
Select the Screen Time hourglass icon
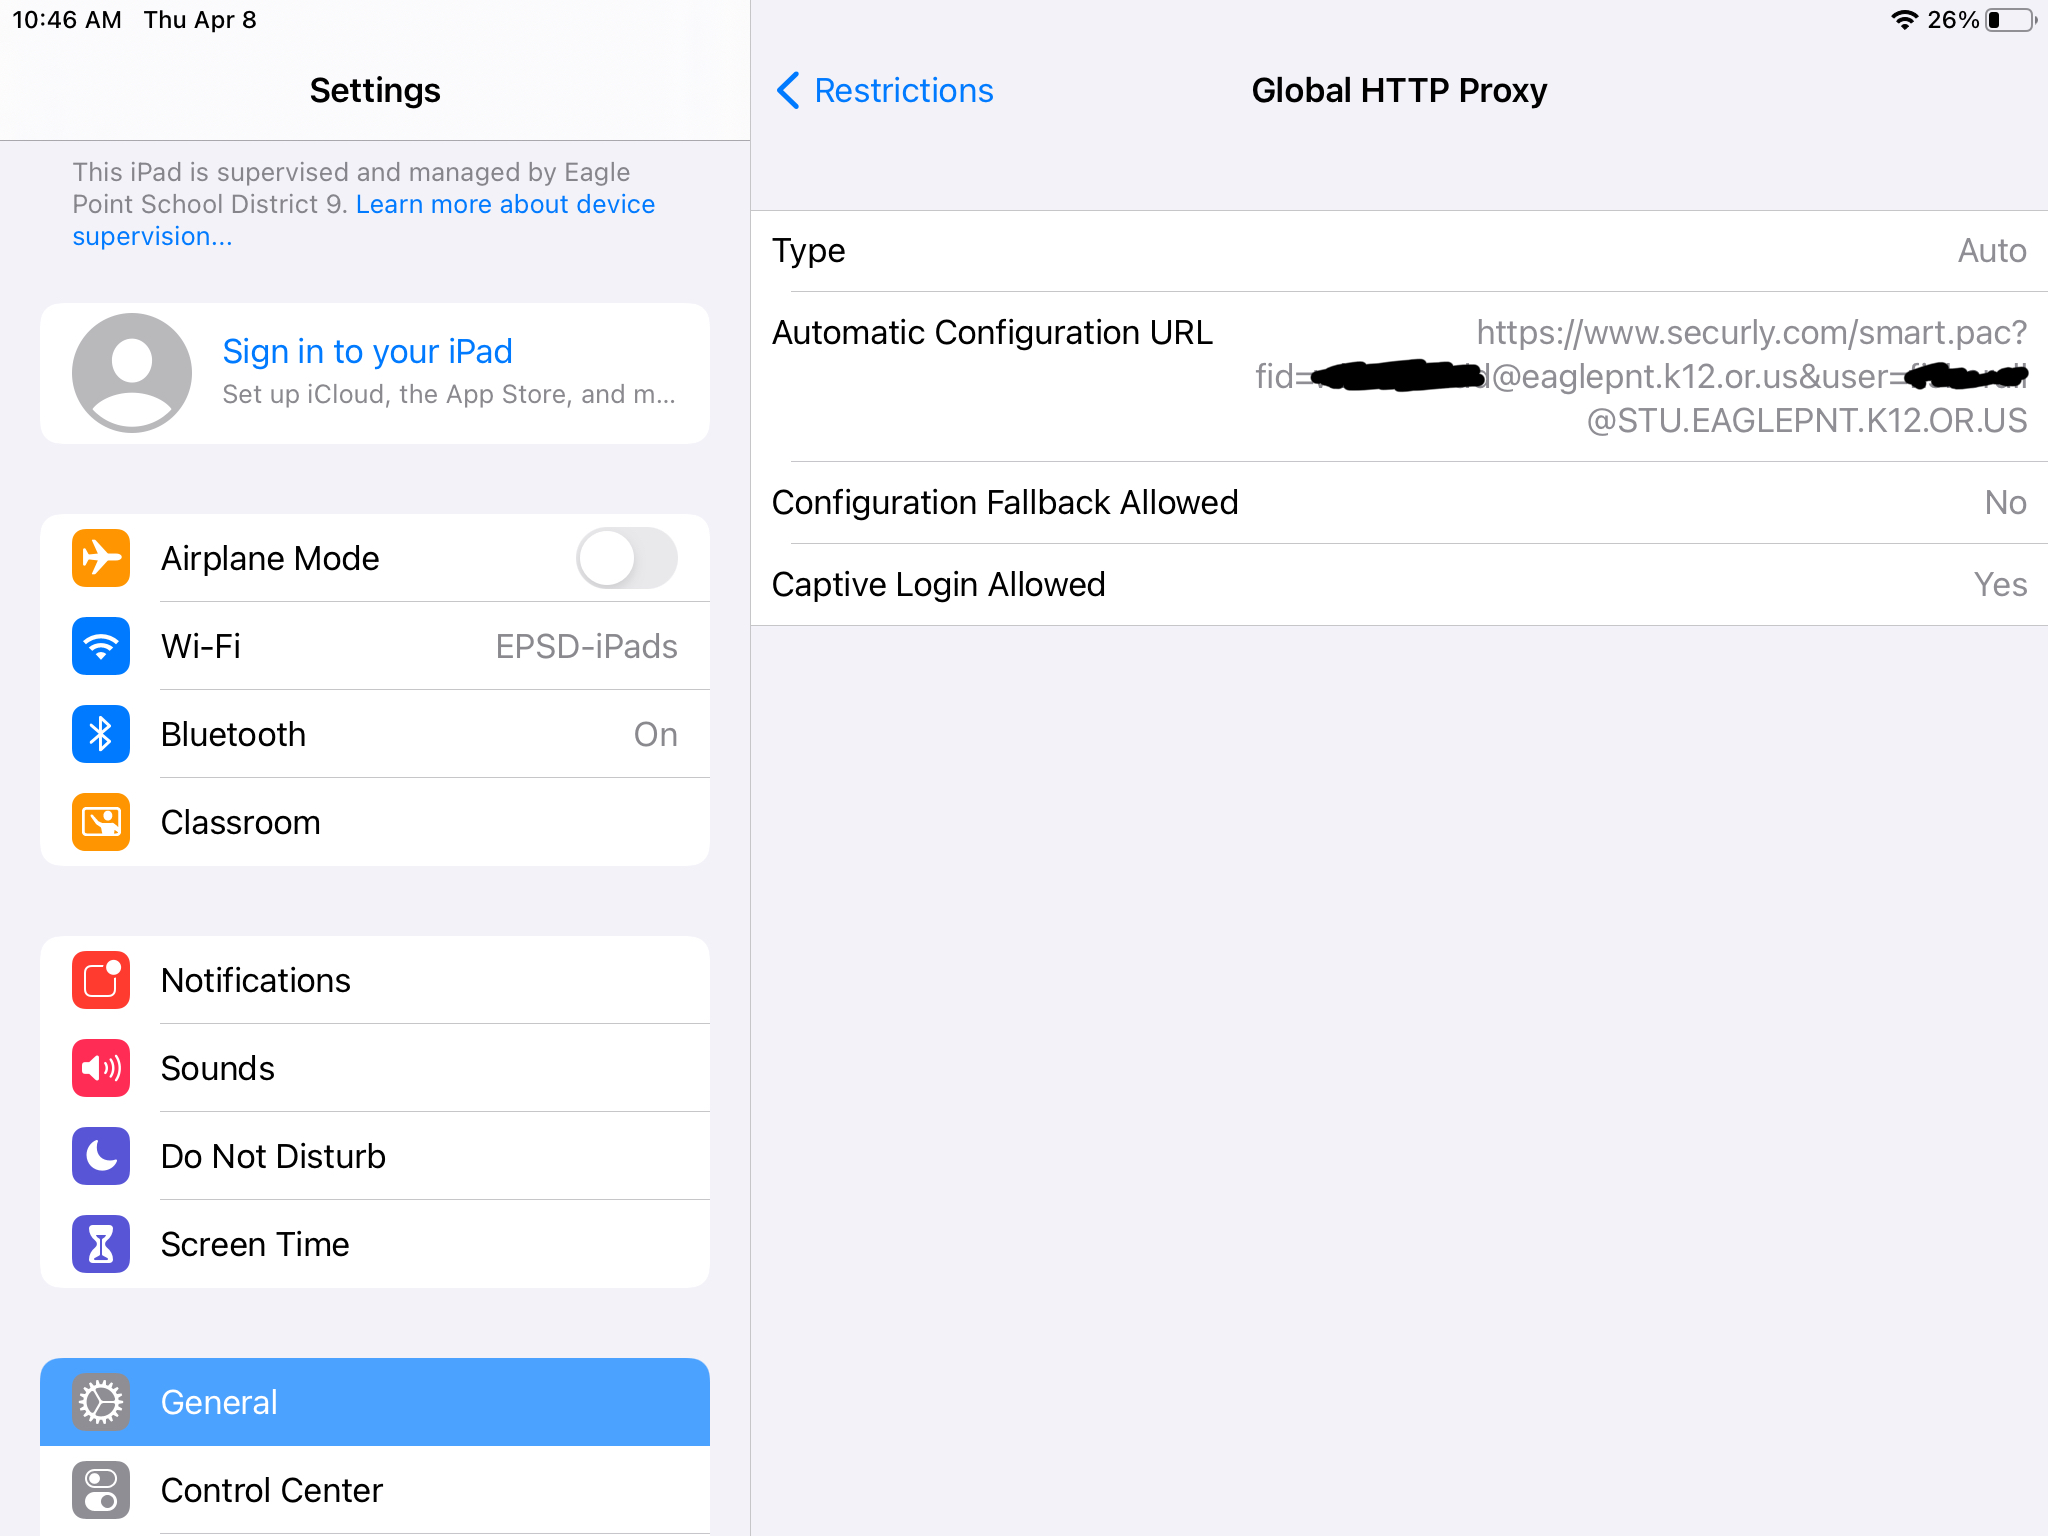100,1244
